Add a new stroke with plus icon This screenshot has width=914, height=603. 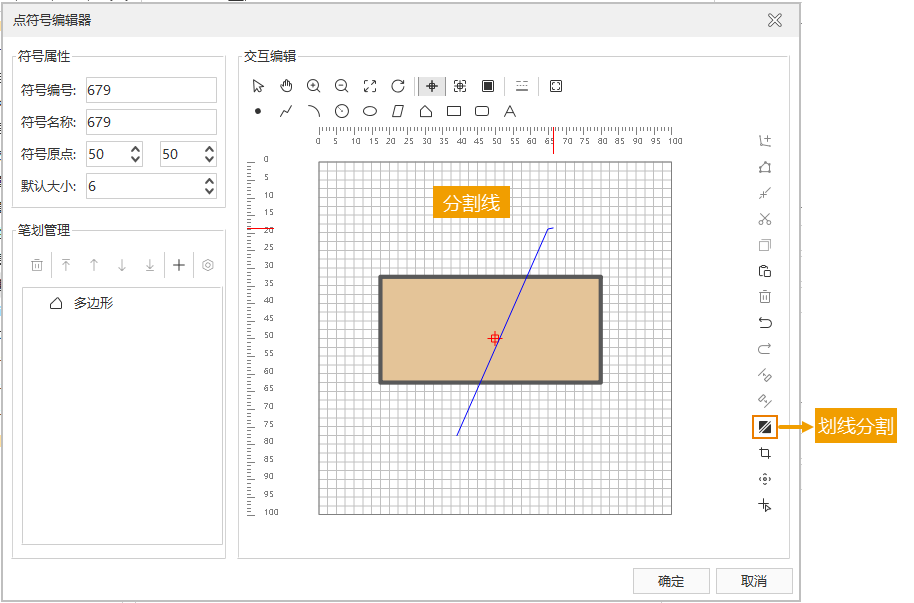click(x=179, y=265)
